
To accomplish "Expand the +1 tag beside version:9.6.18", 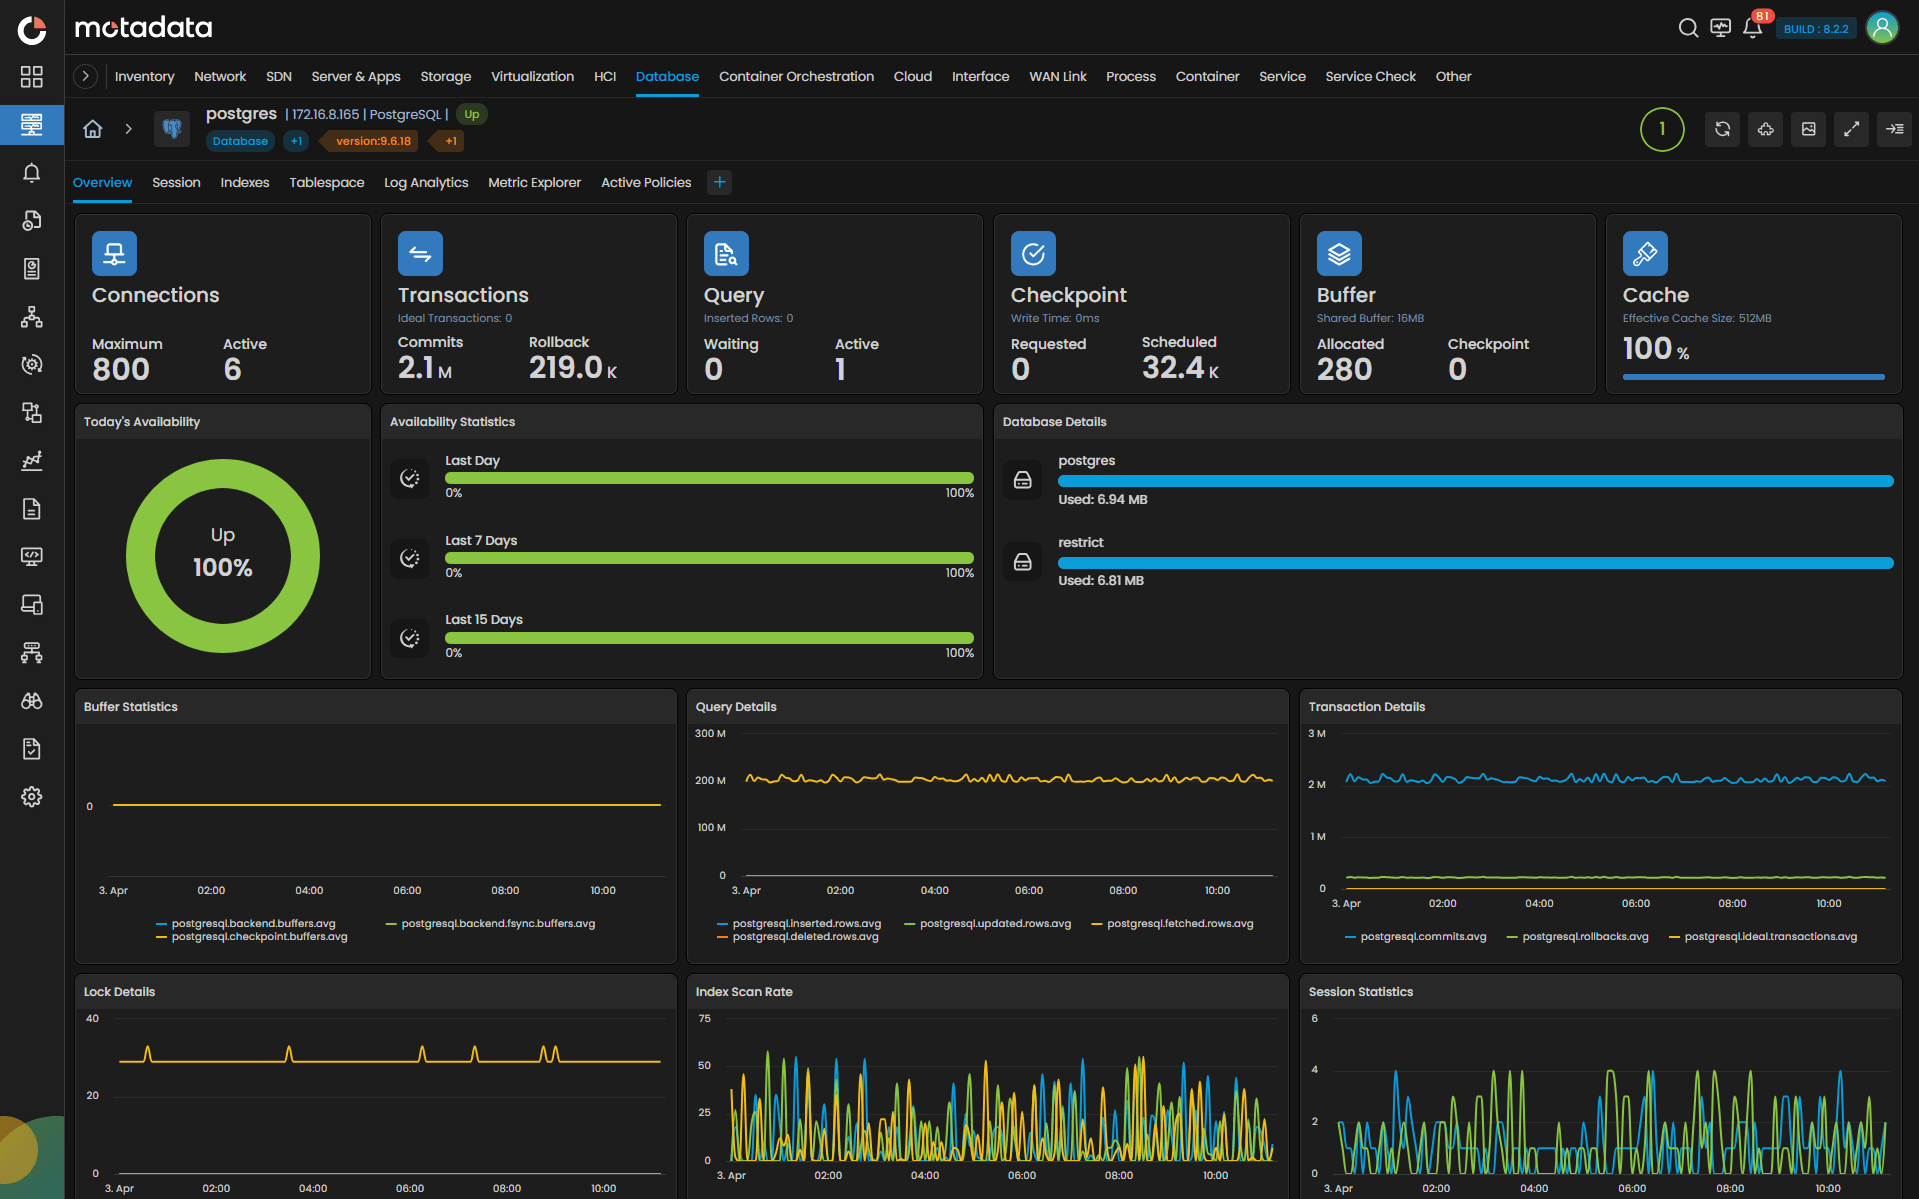I will pos(448,141).
